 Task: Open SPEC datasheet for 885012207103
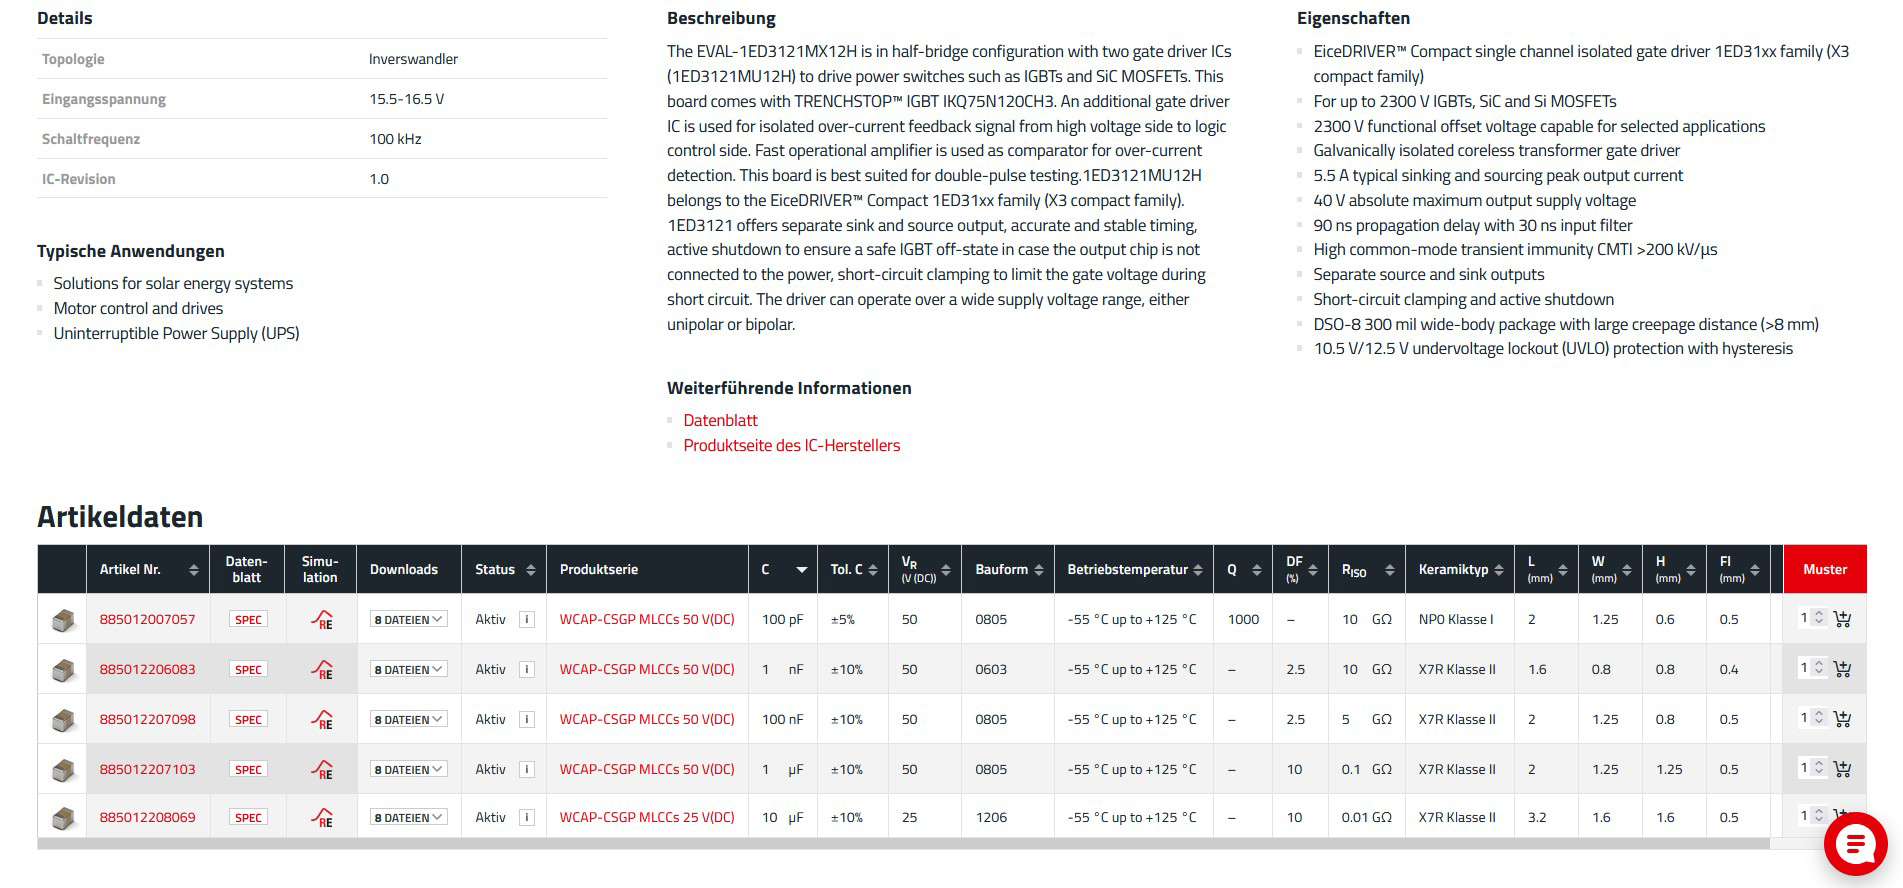[x=248, y=770]
